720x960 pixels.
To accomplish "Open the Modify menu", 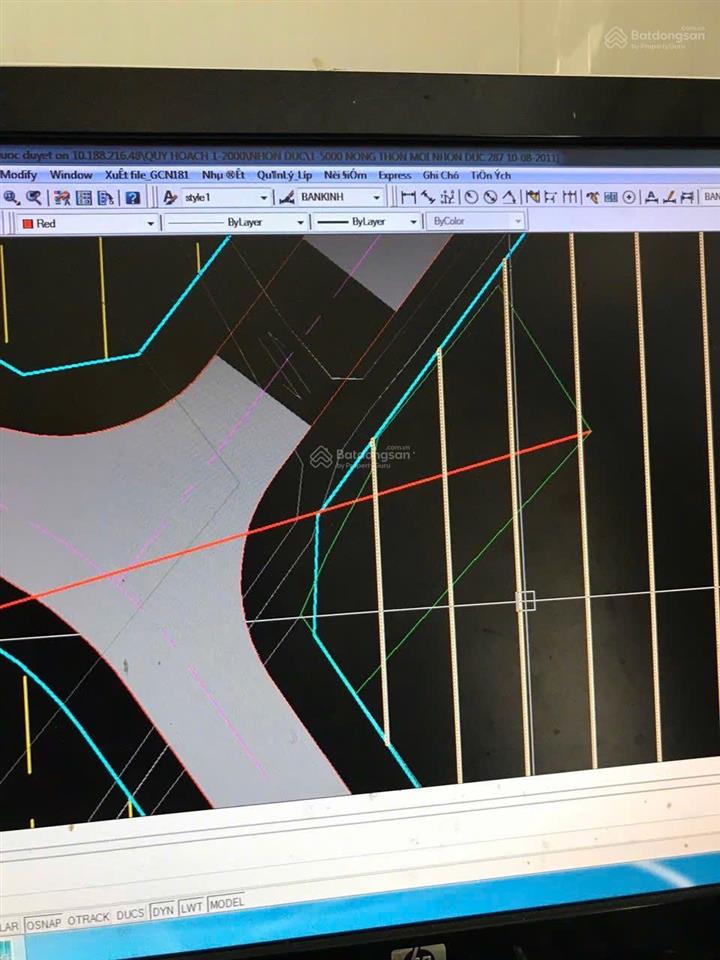I will pos(18,175).
